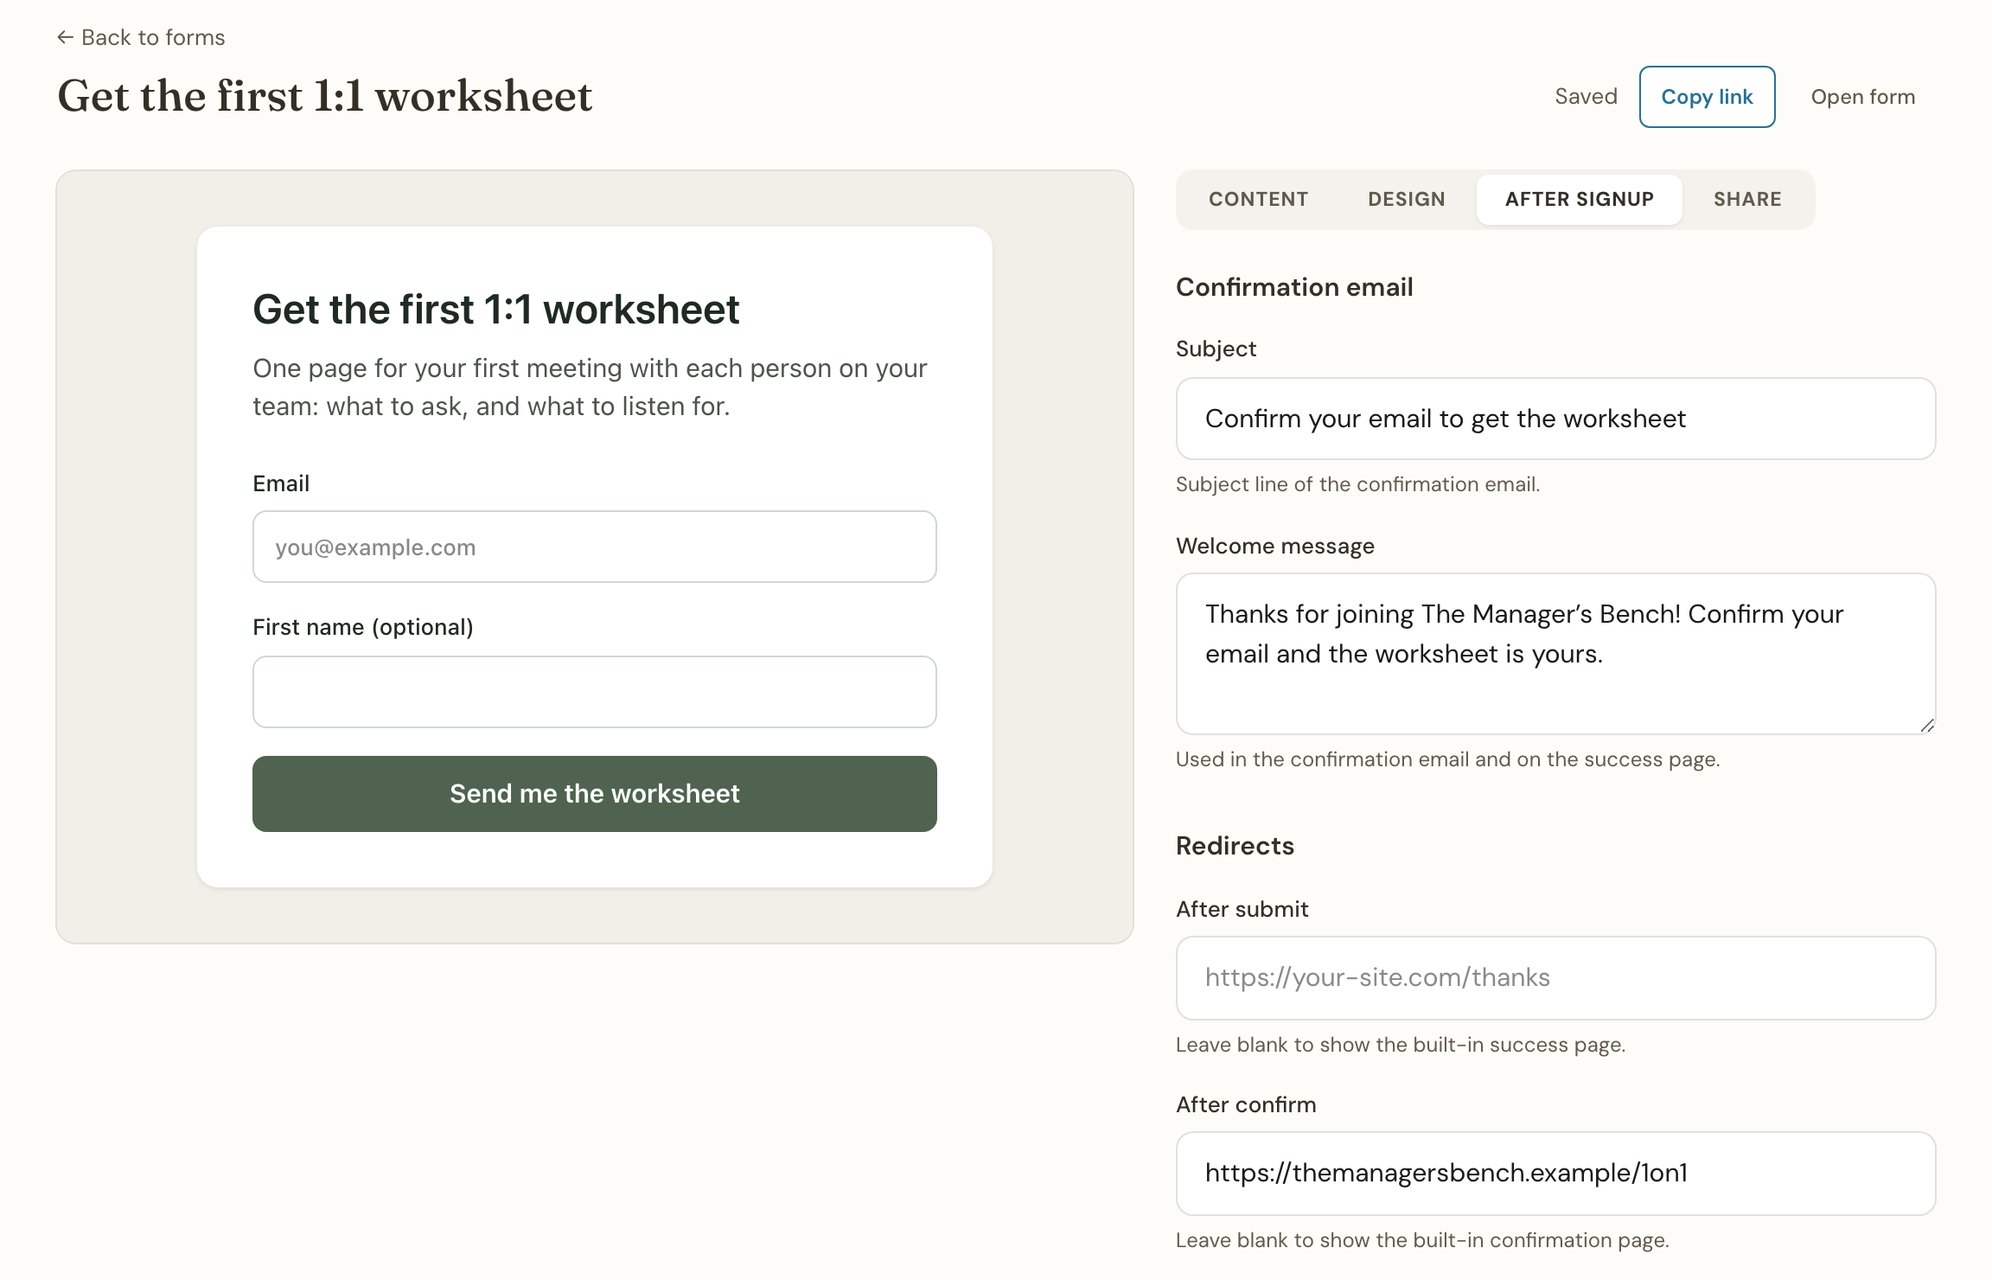Switch to the DESIGN tab
Viewport: 1992px width, 1280px height.
[x=1406, y=199]
